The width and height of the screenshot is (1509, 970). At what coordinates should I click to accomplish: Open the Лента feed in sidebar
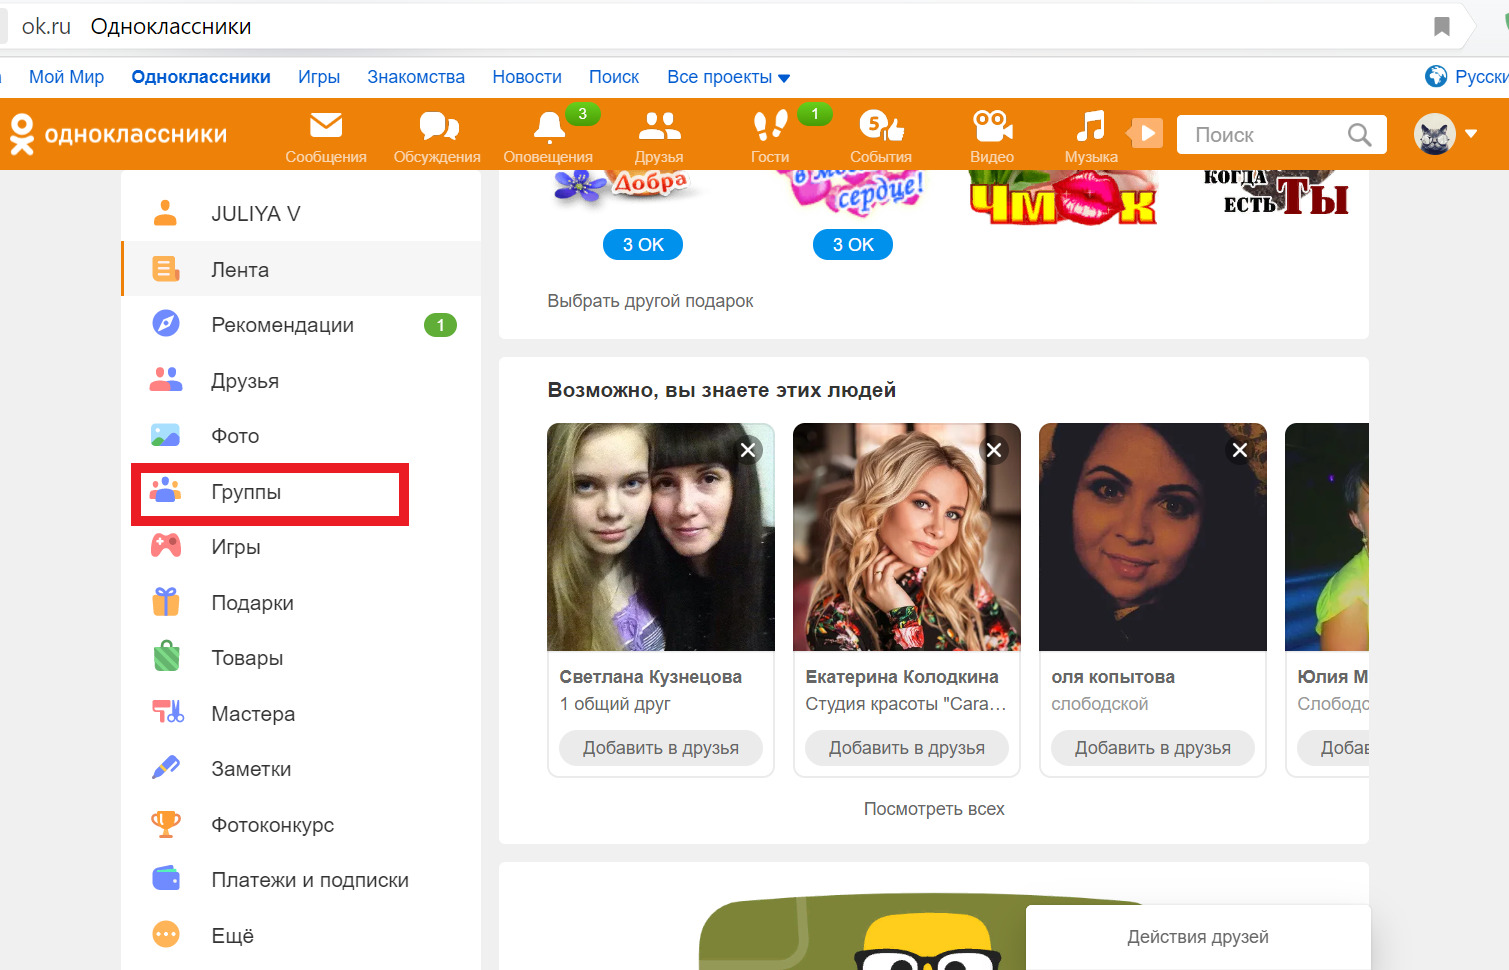pos(301,269)
